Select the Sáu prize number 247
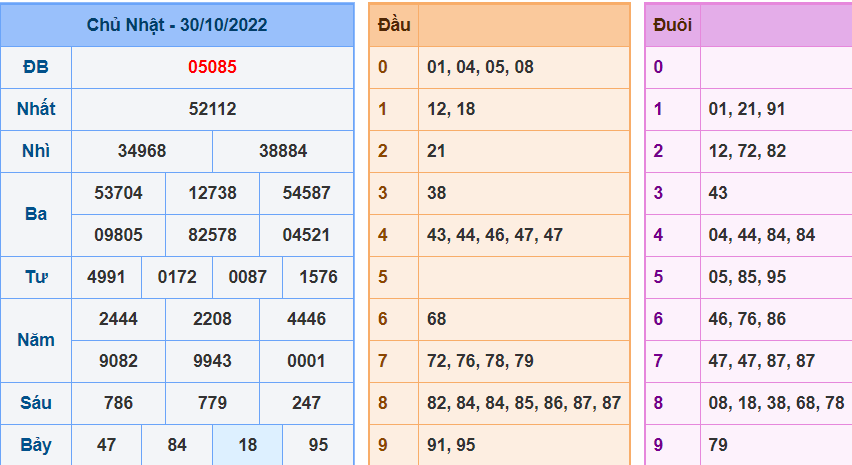 (306, 403)
